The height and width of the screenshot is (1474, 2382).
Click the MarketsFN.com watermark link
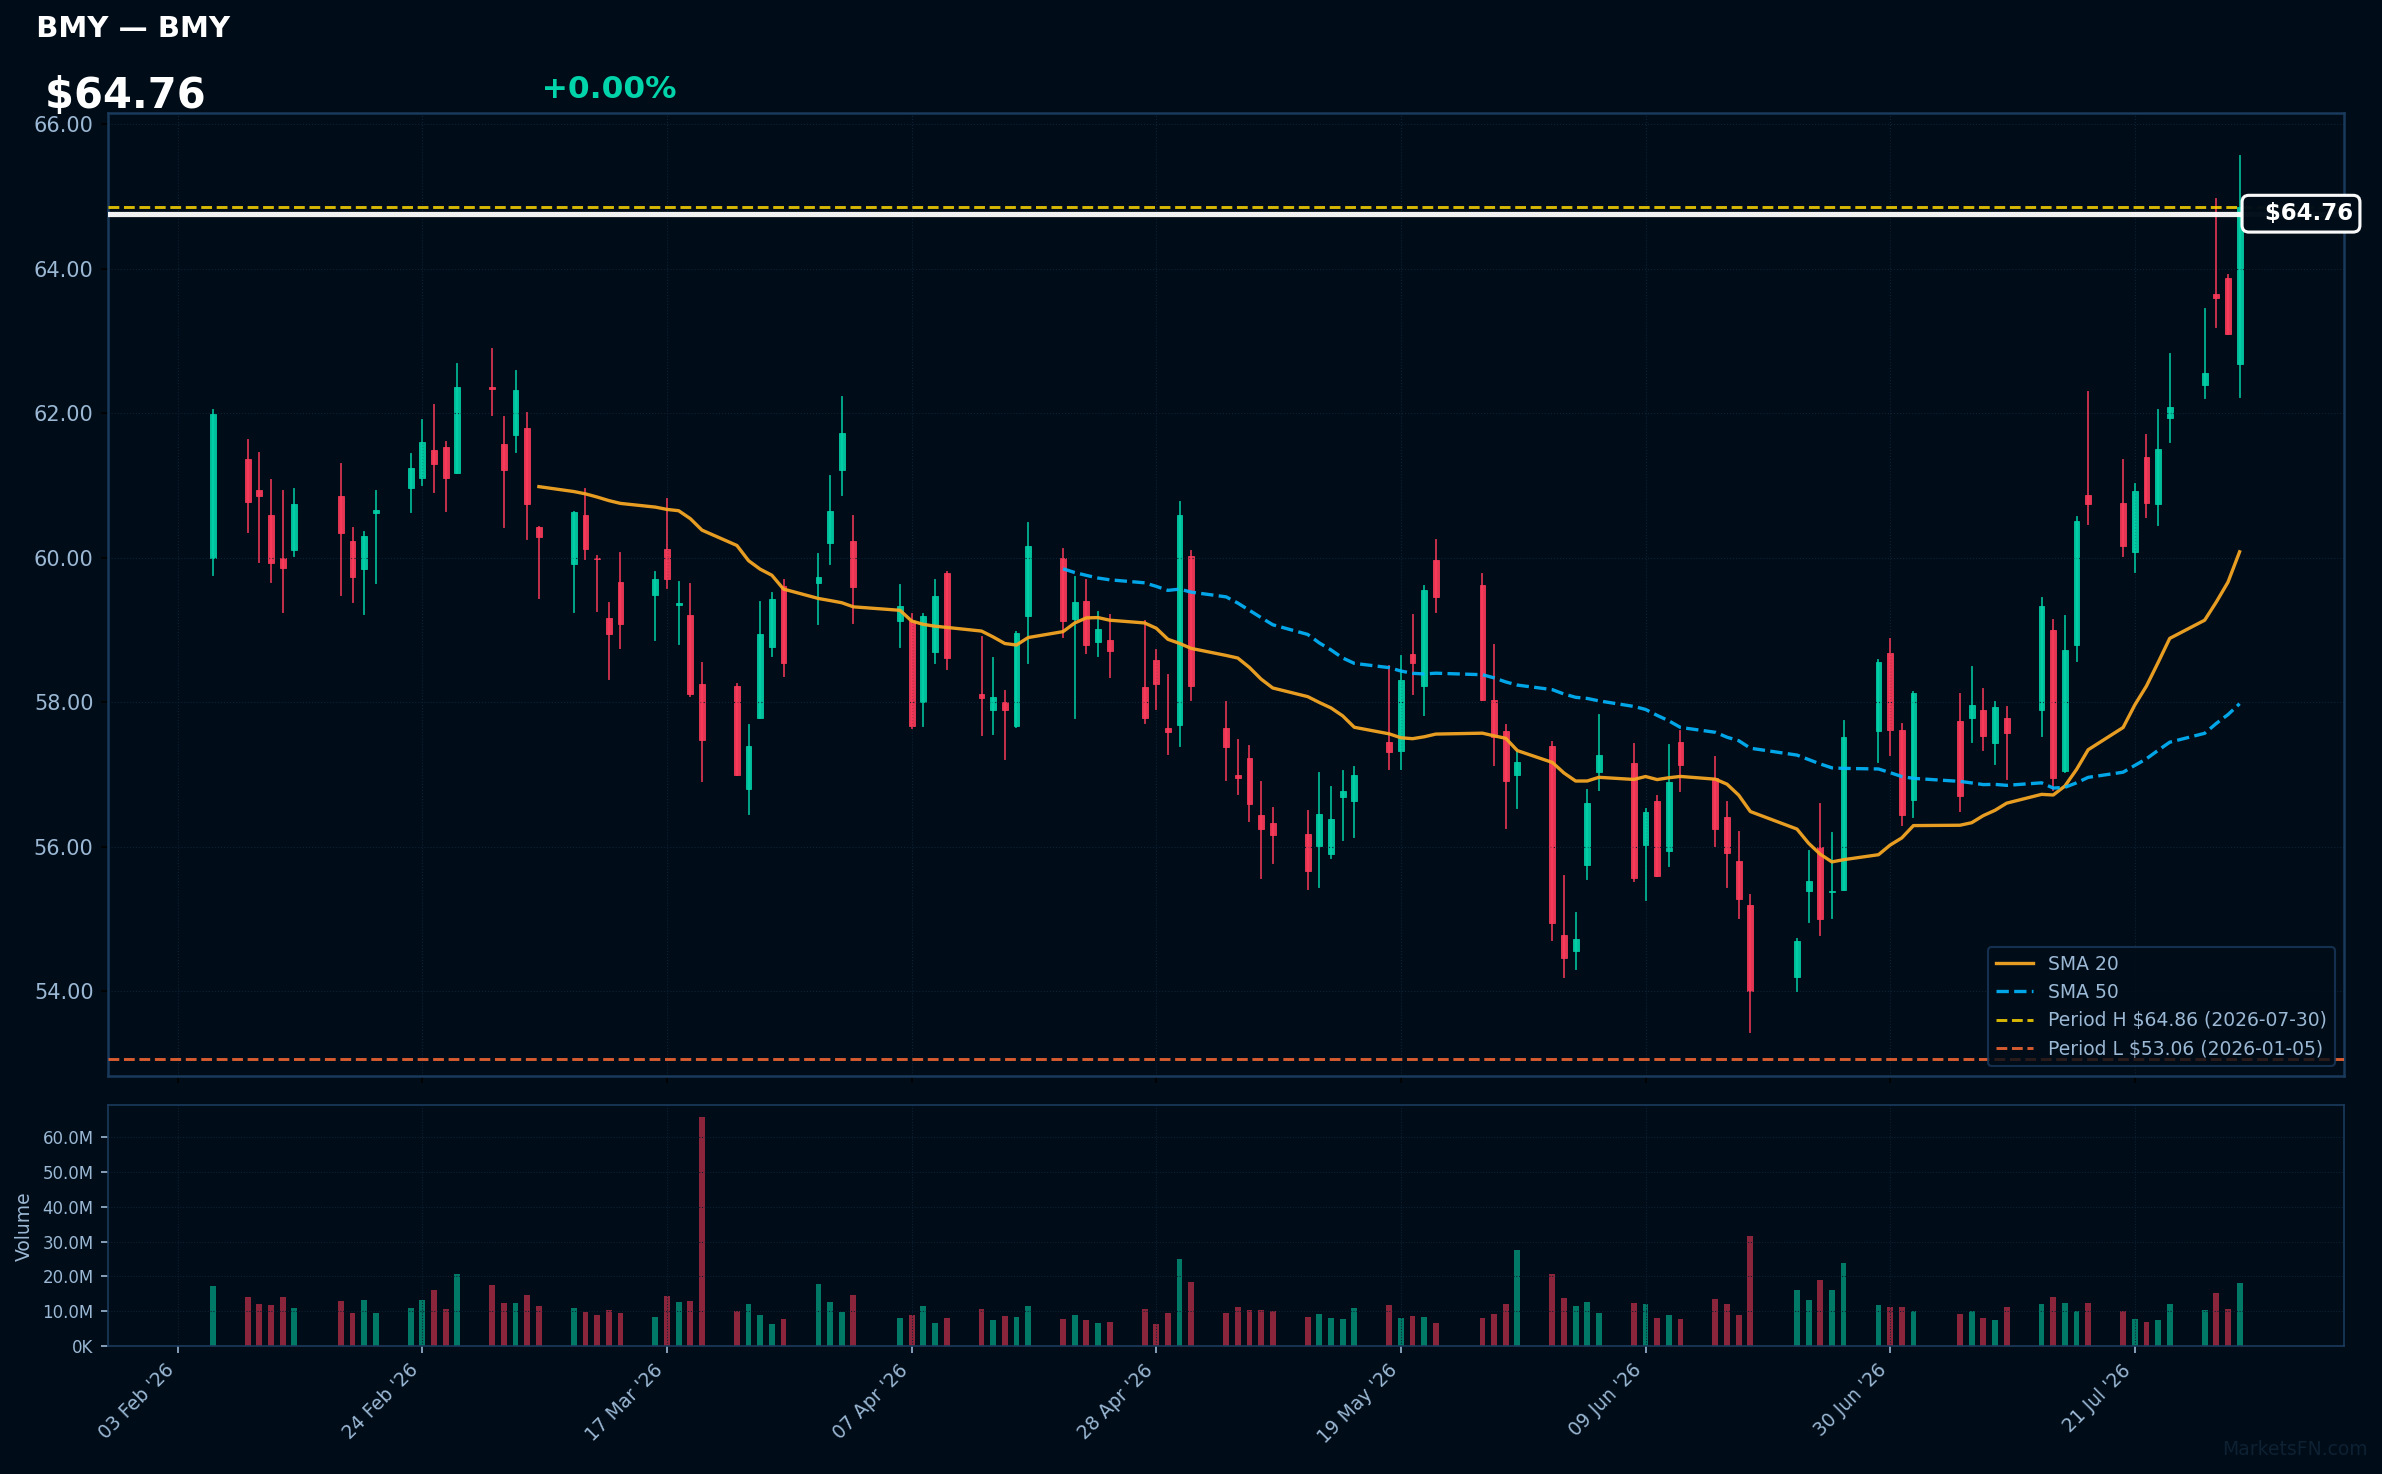coord(2295,1449)
